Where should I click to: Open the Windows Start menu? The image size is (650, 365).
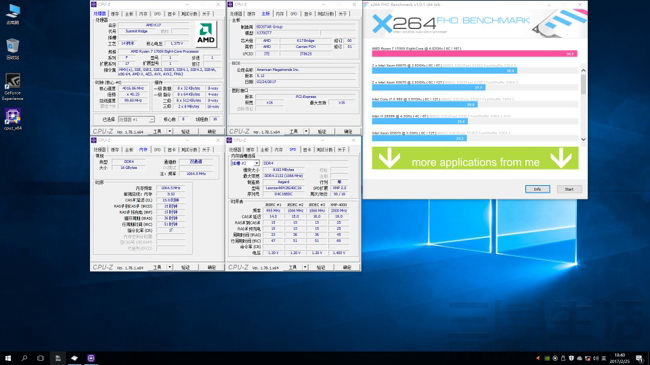pos(8,358)
